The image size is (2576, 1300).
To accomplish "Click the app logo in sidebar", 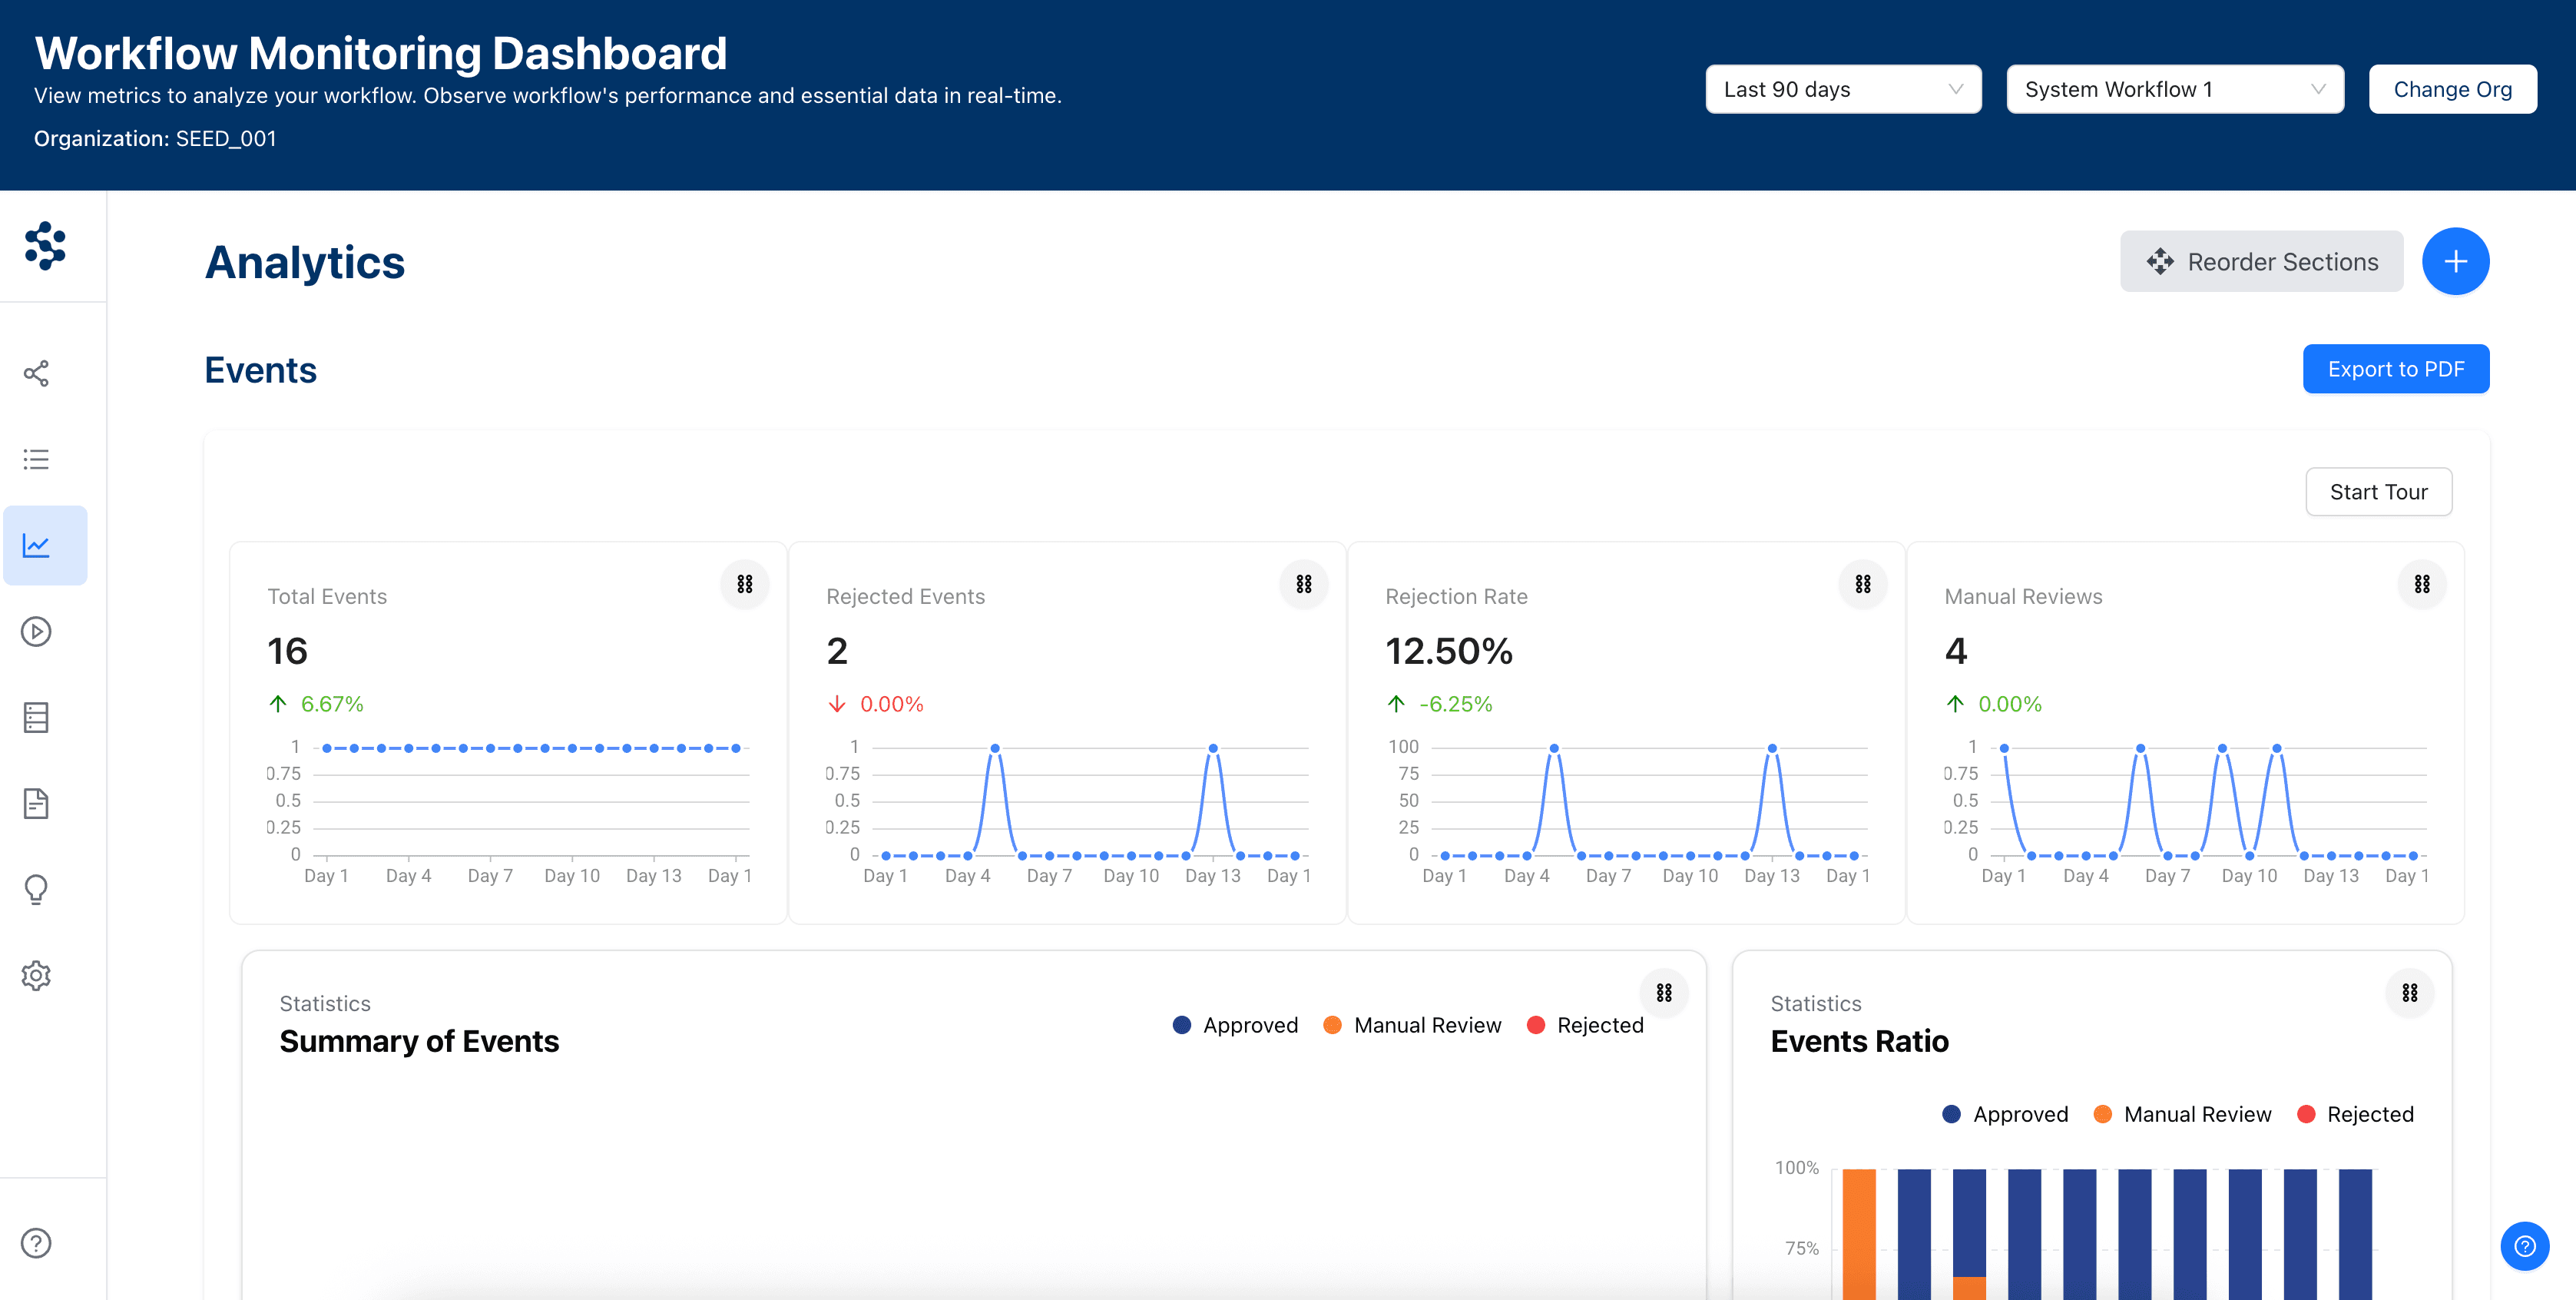I will coord(45,246).
